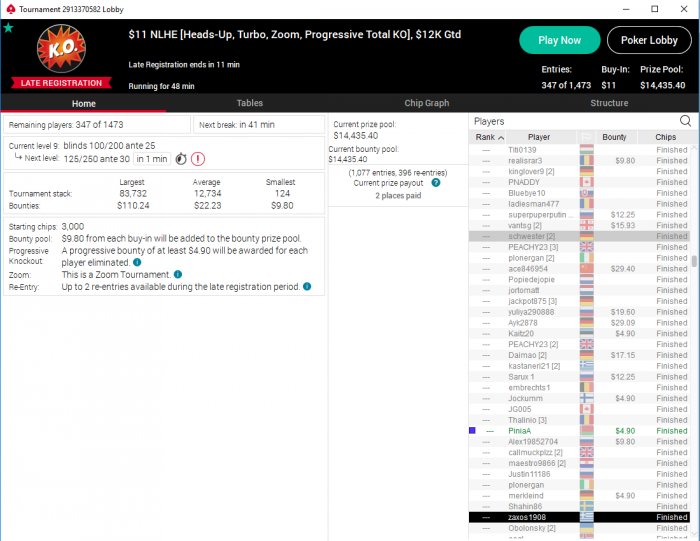Click the green star favorite icon

tap(8, 28)
